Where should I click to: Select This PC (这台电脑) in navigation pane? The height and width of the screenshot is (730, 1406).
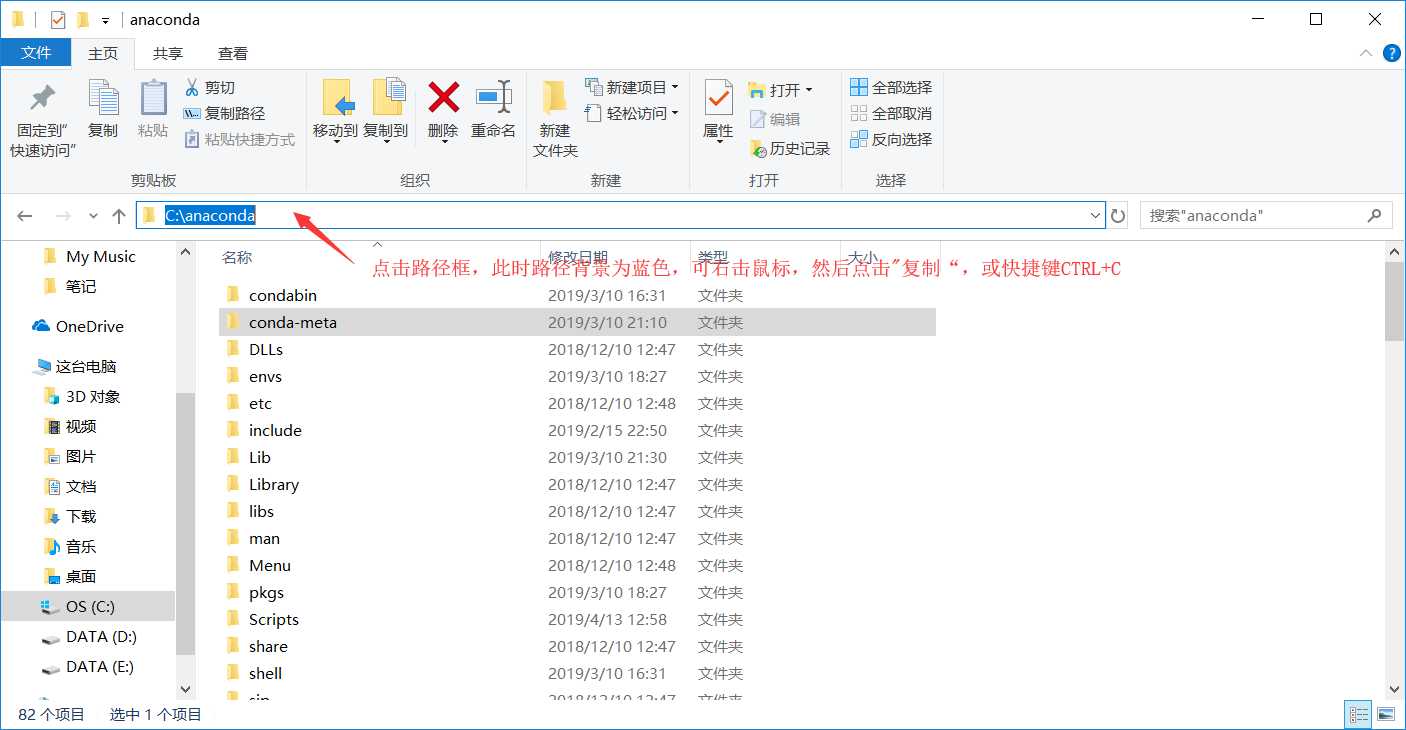[x=86, y=366]
